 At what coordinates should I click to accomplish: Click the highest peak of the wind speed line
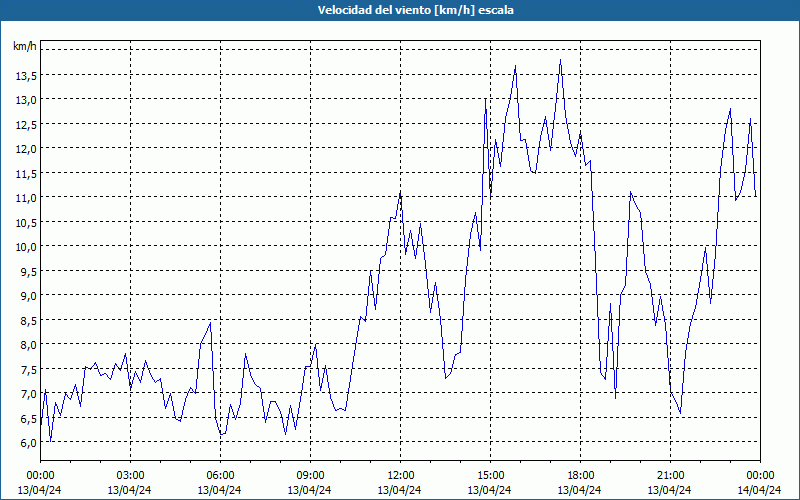coord(560,61)
